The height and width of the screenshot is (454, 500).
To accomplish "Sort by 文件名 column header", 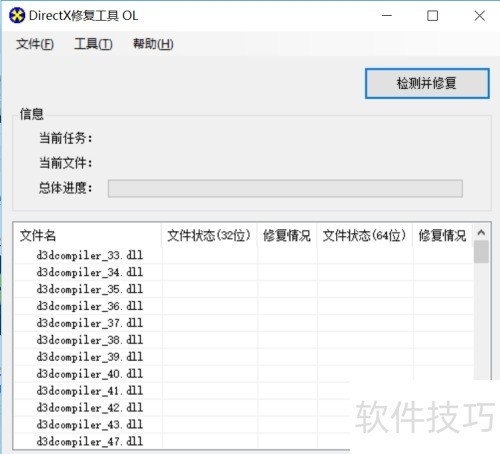I will pos(87,236).
